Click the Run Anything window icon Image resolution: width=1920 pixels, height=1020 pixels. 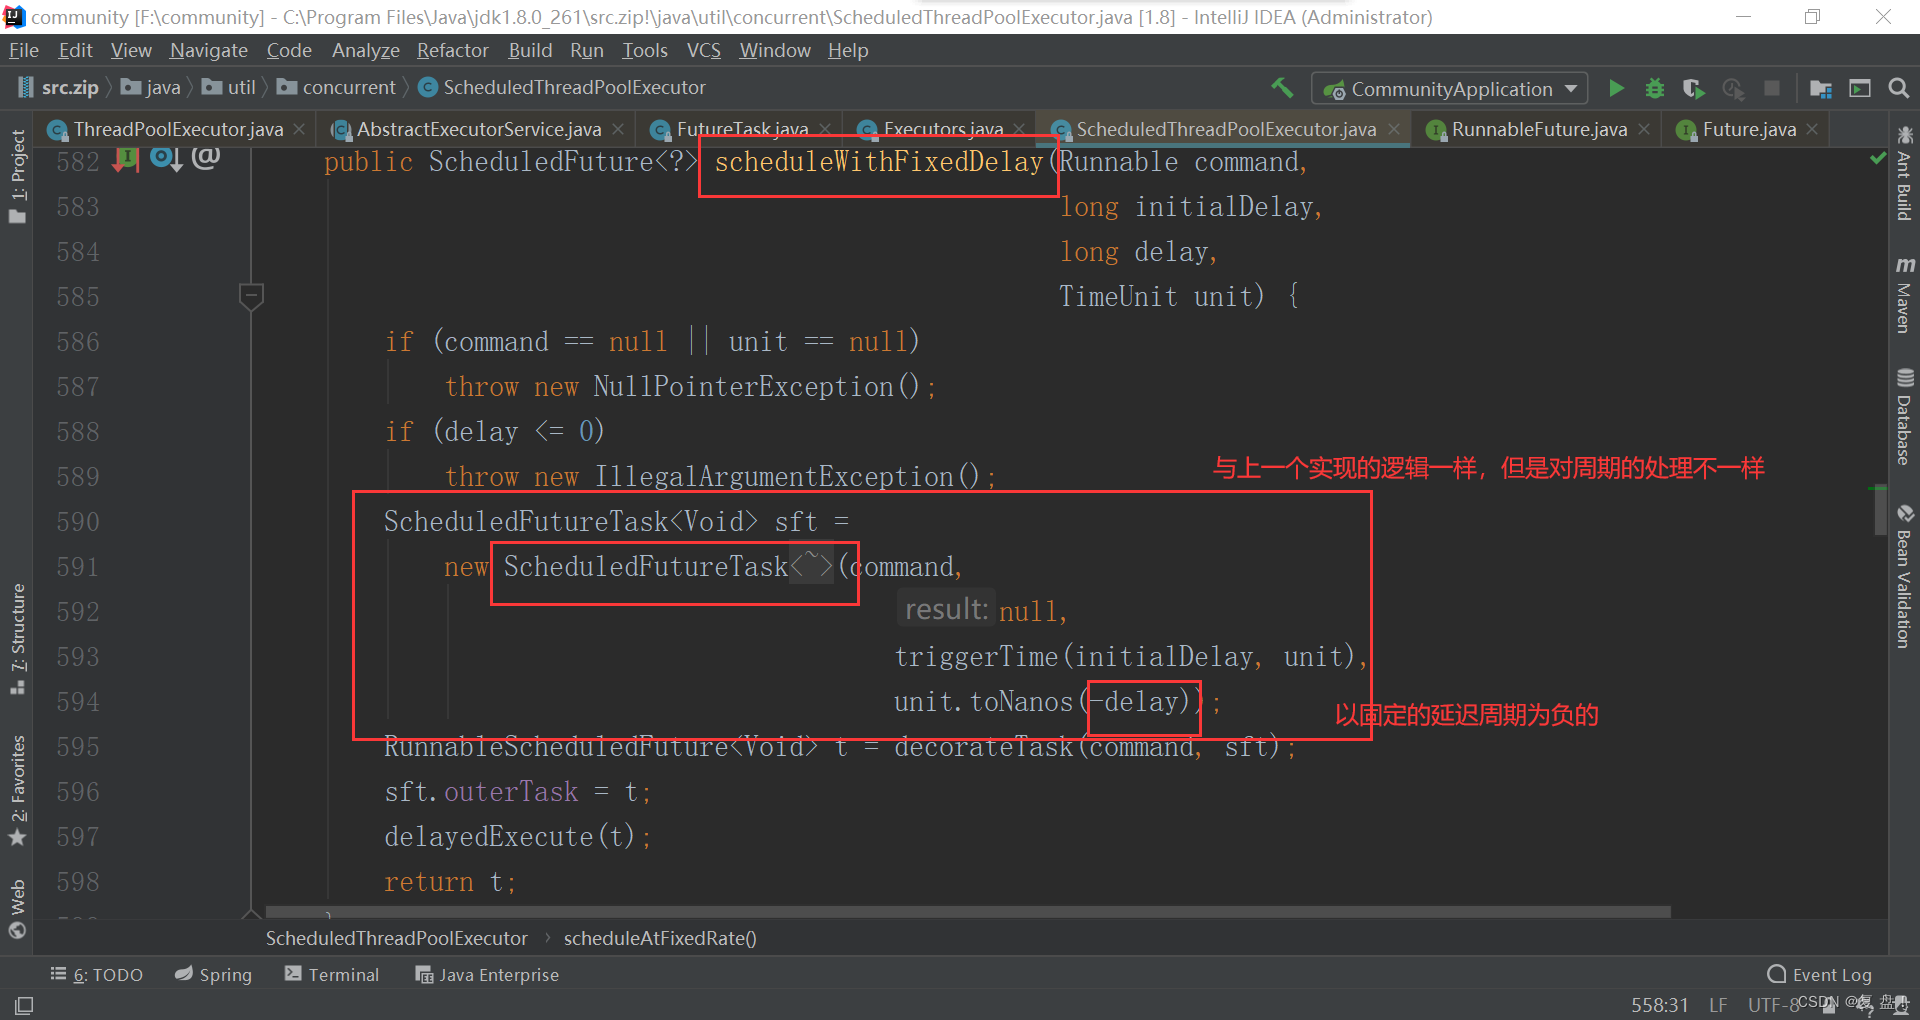coord(1860,88)
